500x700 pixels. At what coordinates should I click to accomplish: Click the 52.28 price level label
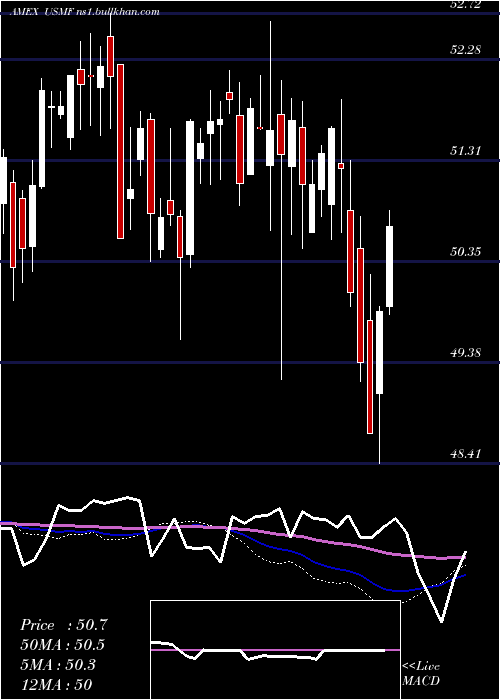[x=466, y=50]
